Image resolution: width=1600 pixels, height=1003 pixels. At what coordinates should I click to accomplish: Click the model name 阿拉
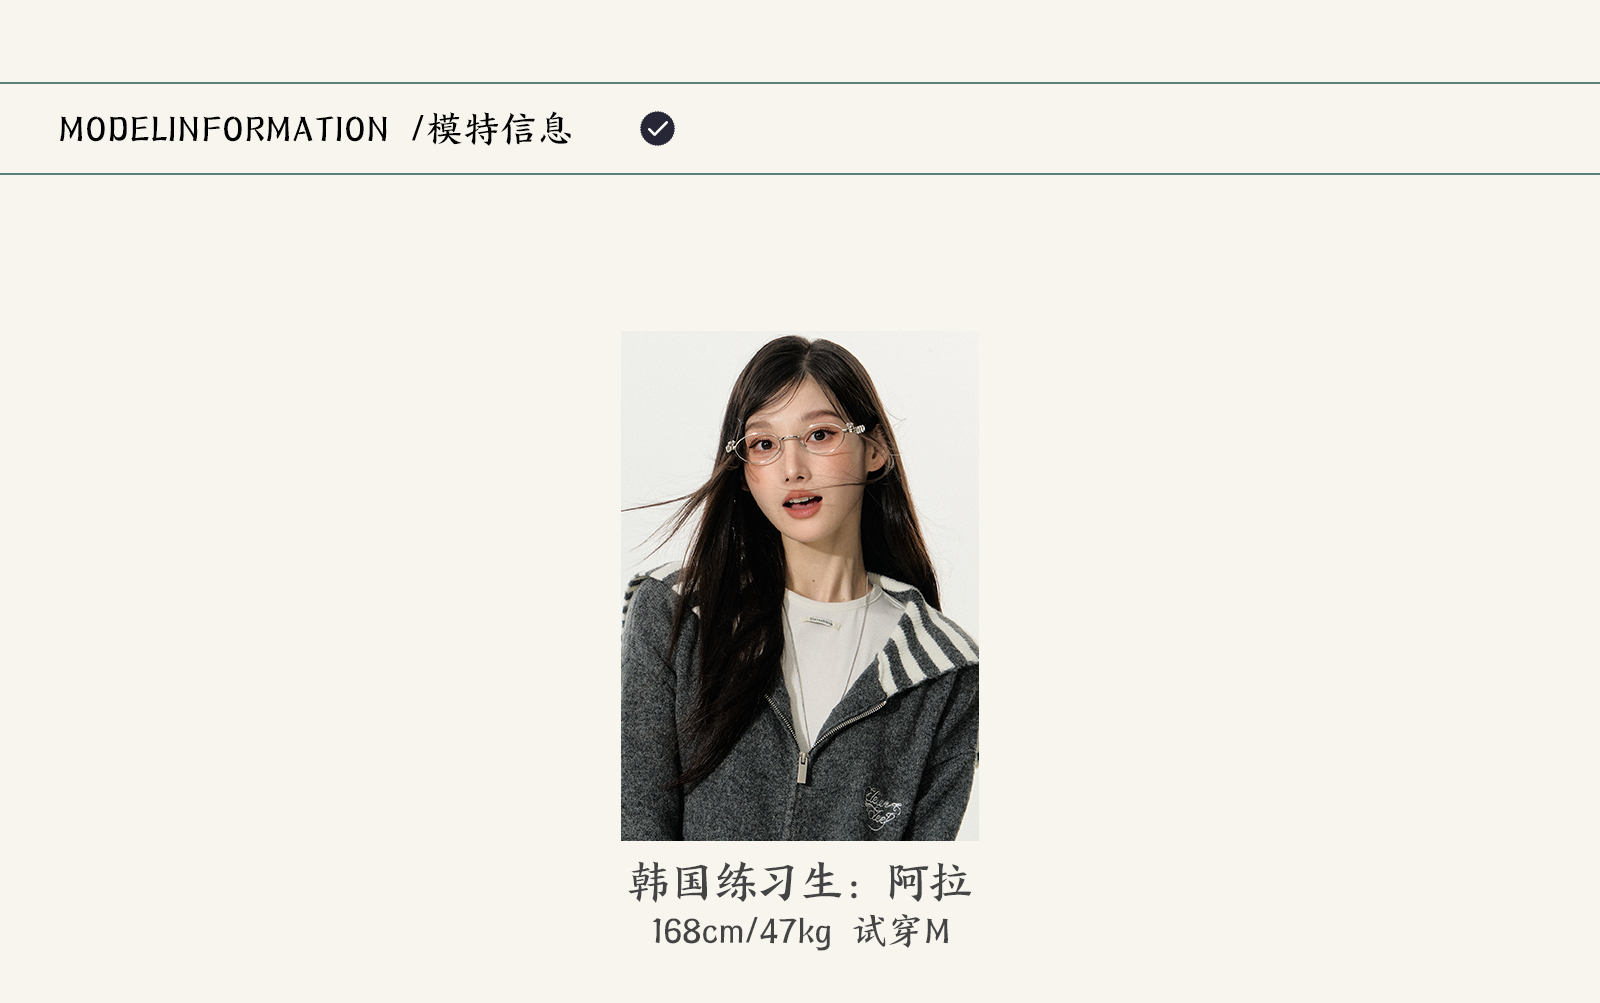[x=929, y=883]
